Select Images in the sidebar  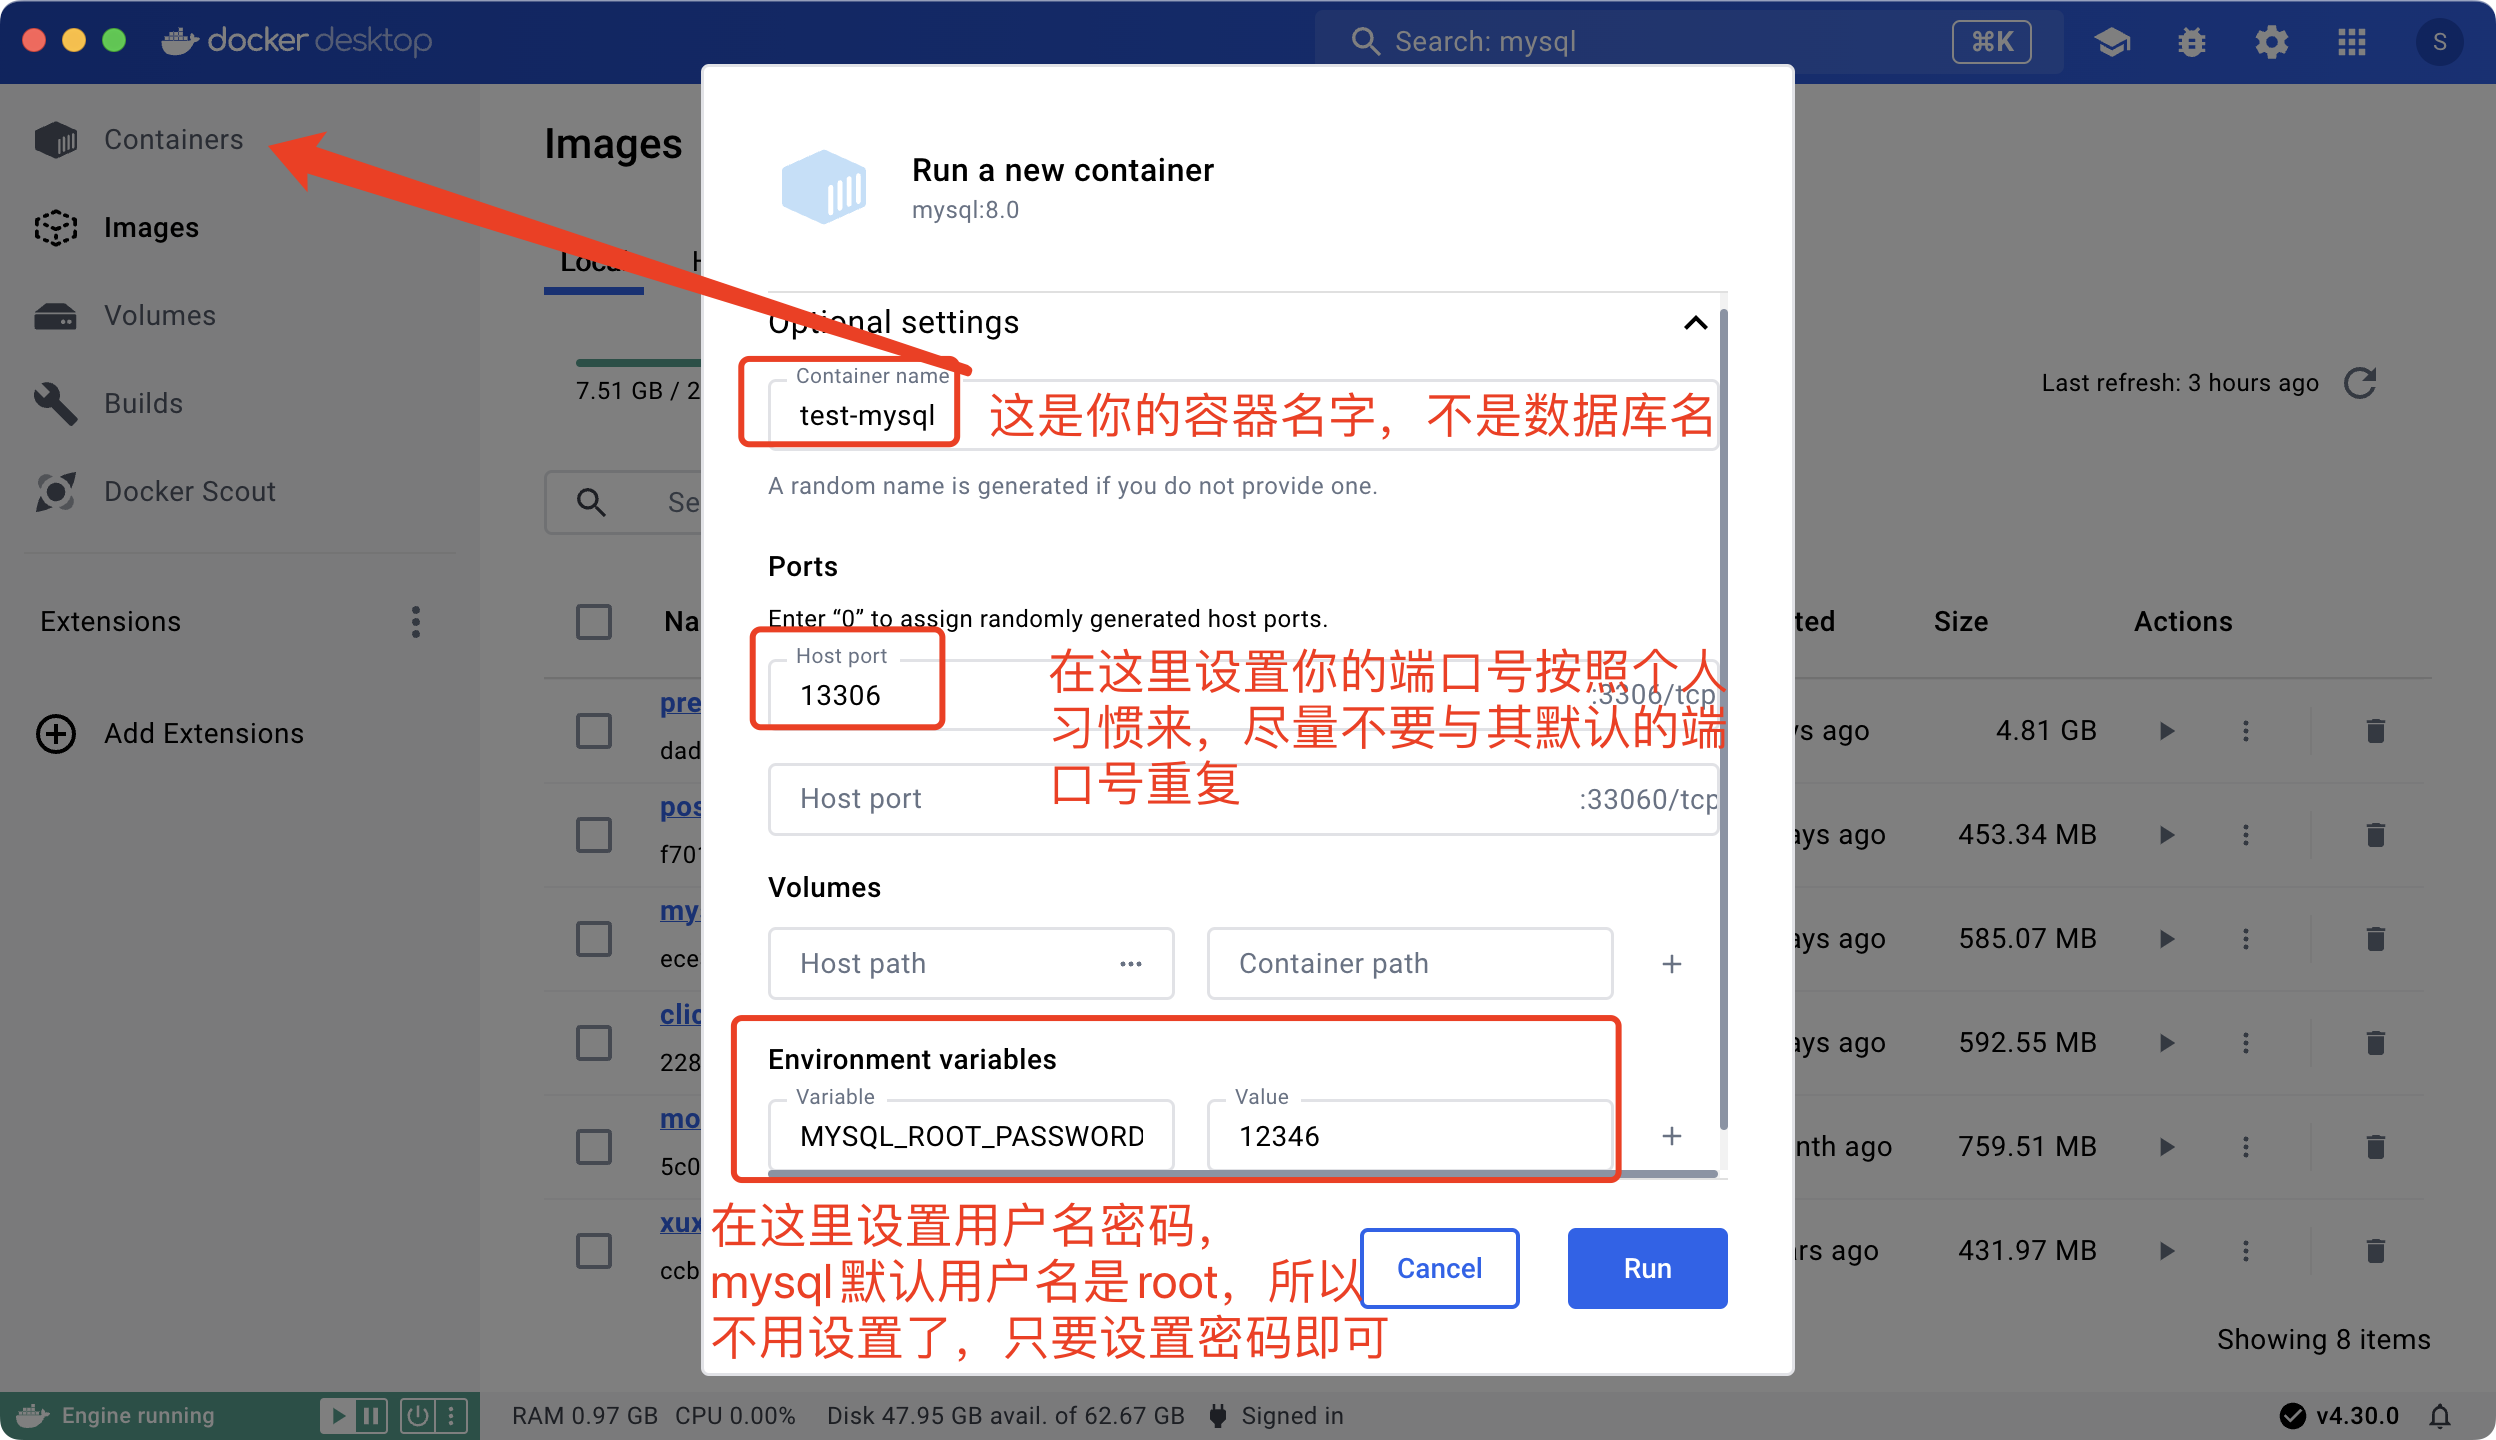click(x=151, y=227)
